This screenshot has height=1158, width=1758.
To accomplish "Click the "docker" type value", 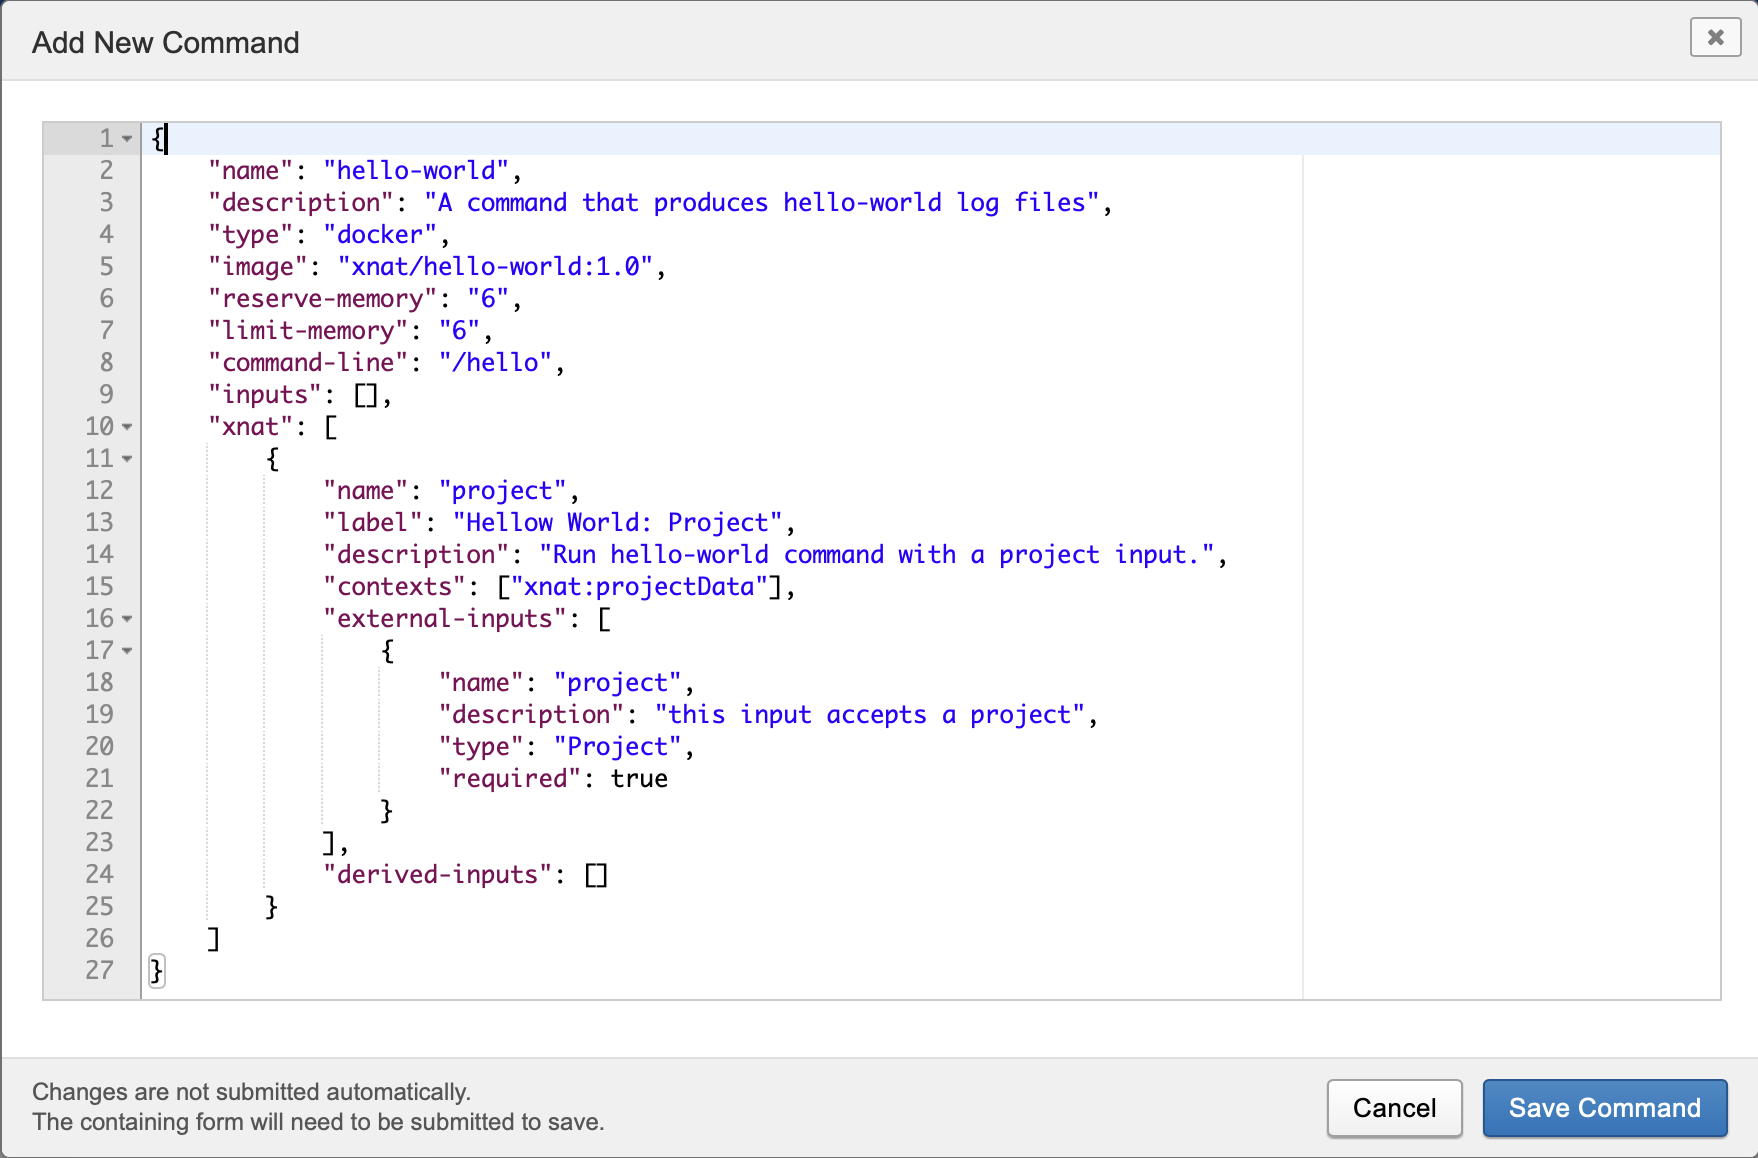I will pyautogui.click(x=380, y=235).
